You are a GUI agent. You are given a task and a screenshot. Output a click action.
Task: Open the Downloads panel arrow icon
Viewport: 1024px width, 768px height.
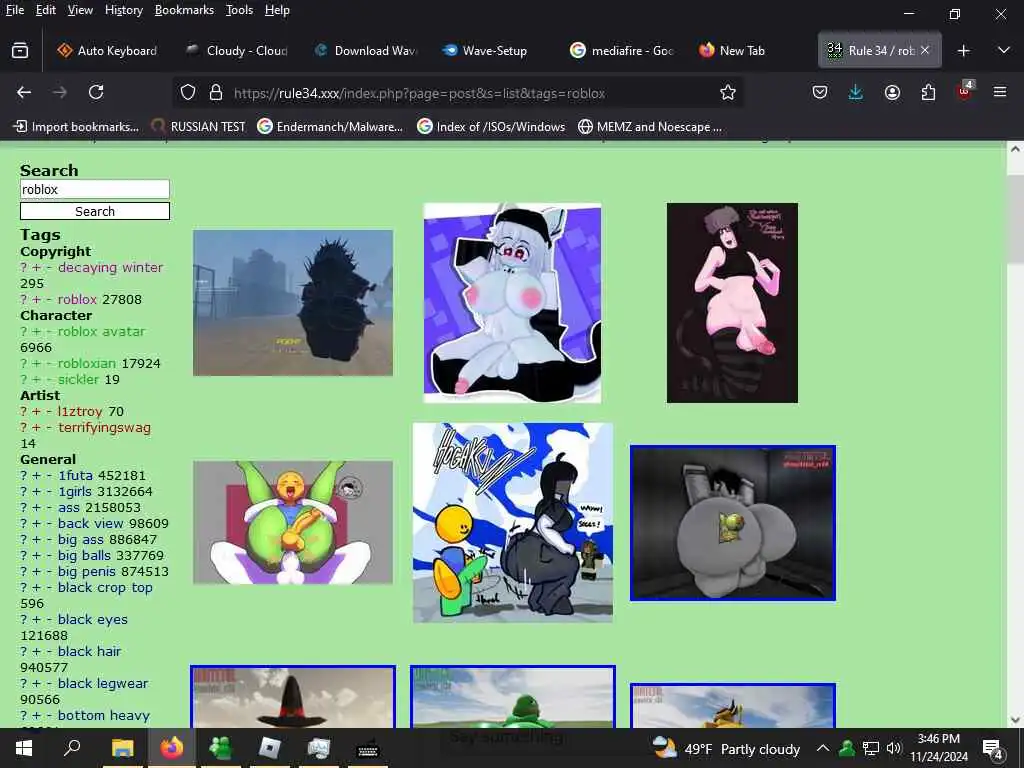(856, 93)
